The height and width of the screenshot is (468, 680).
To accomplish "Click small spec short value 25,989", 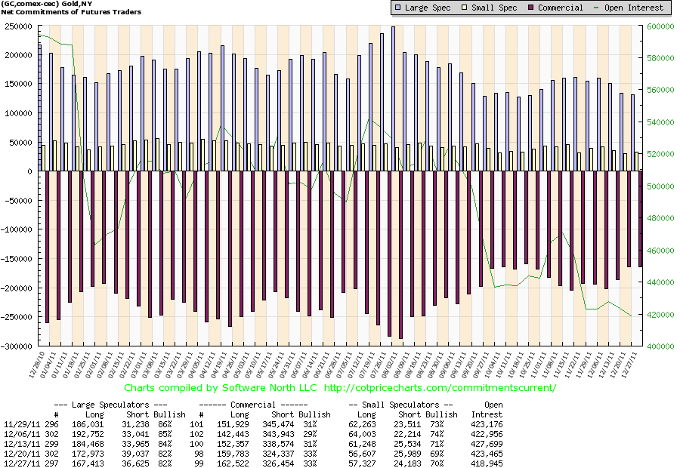I will click(x=409, y=454).
